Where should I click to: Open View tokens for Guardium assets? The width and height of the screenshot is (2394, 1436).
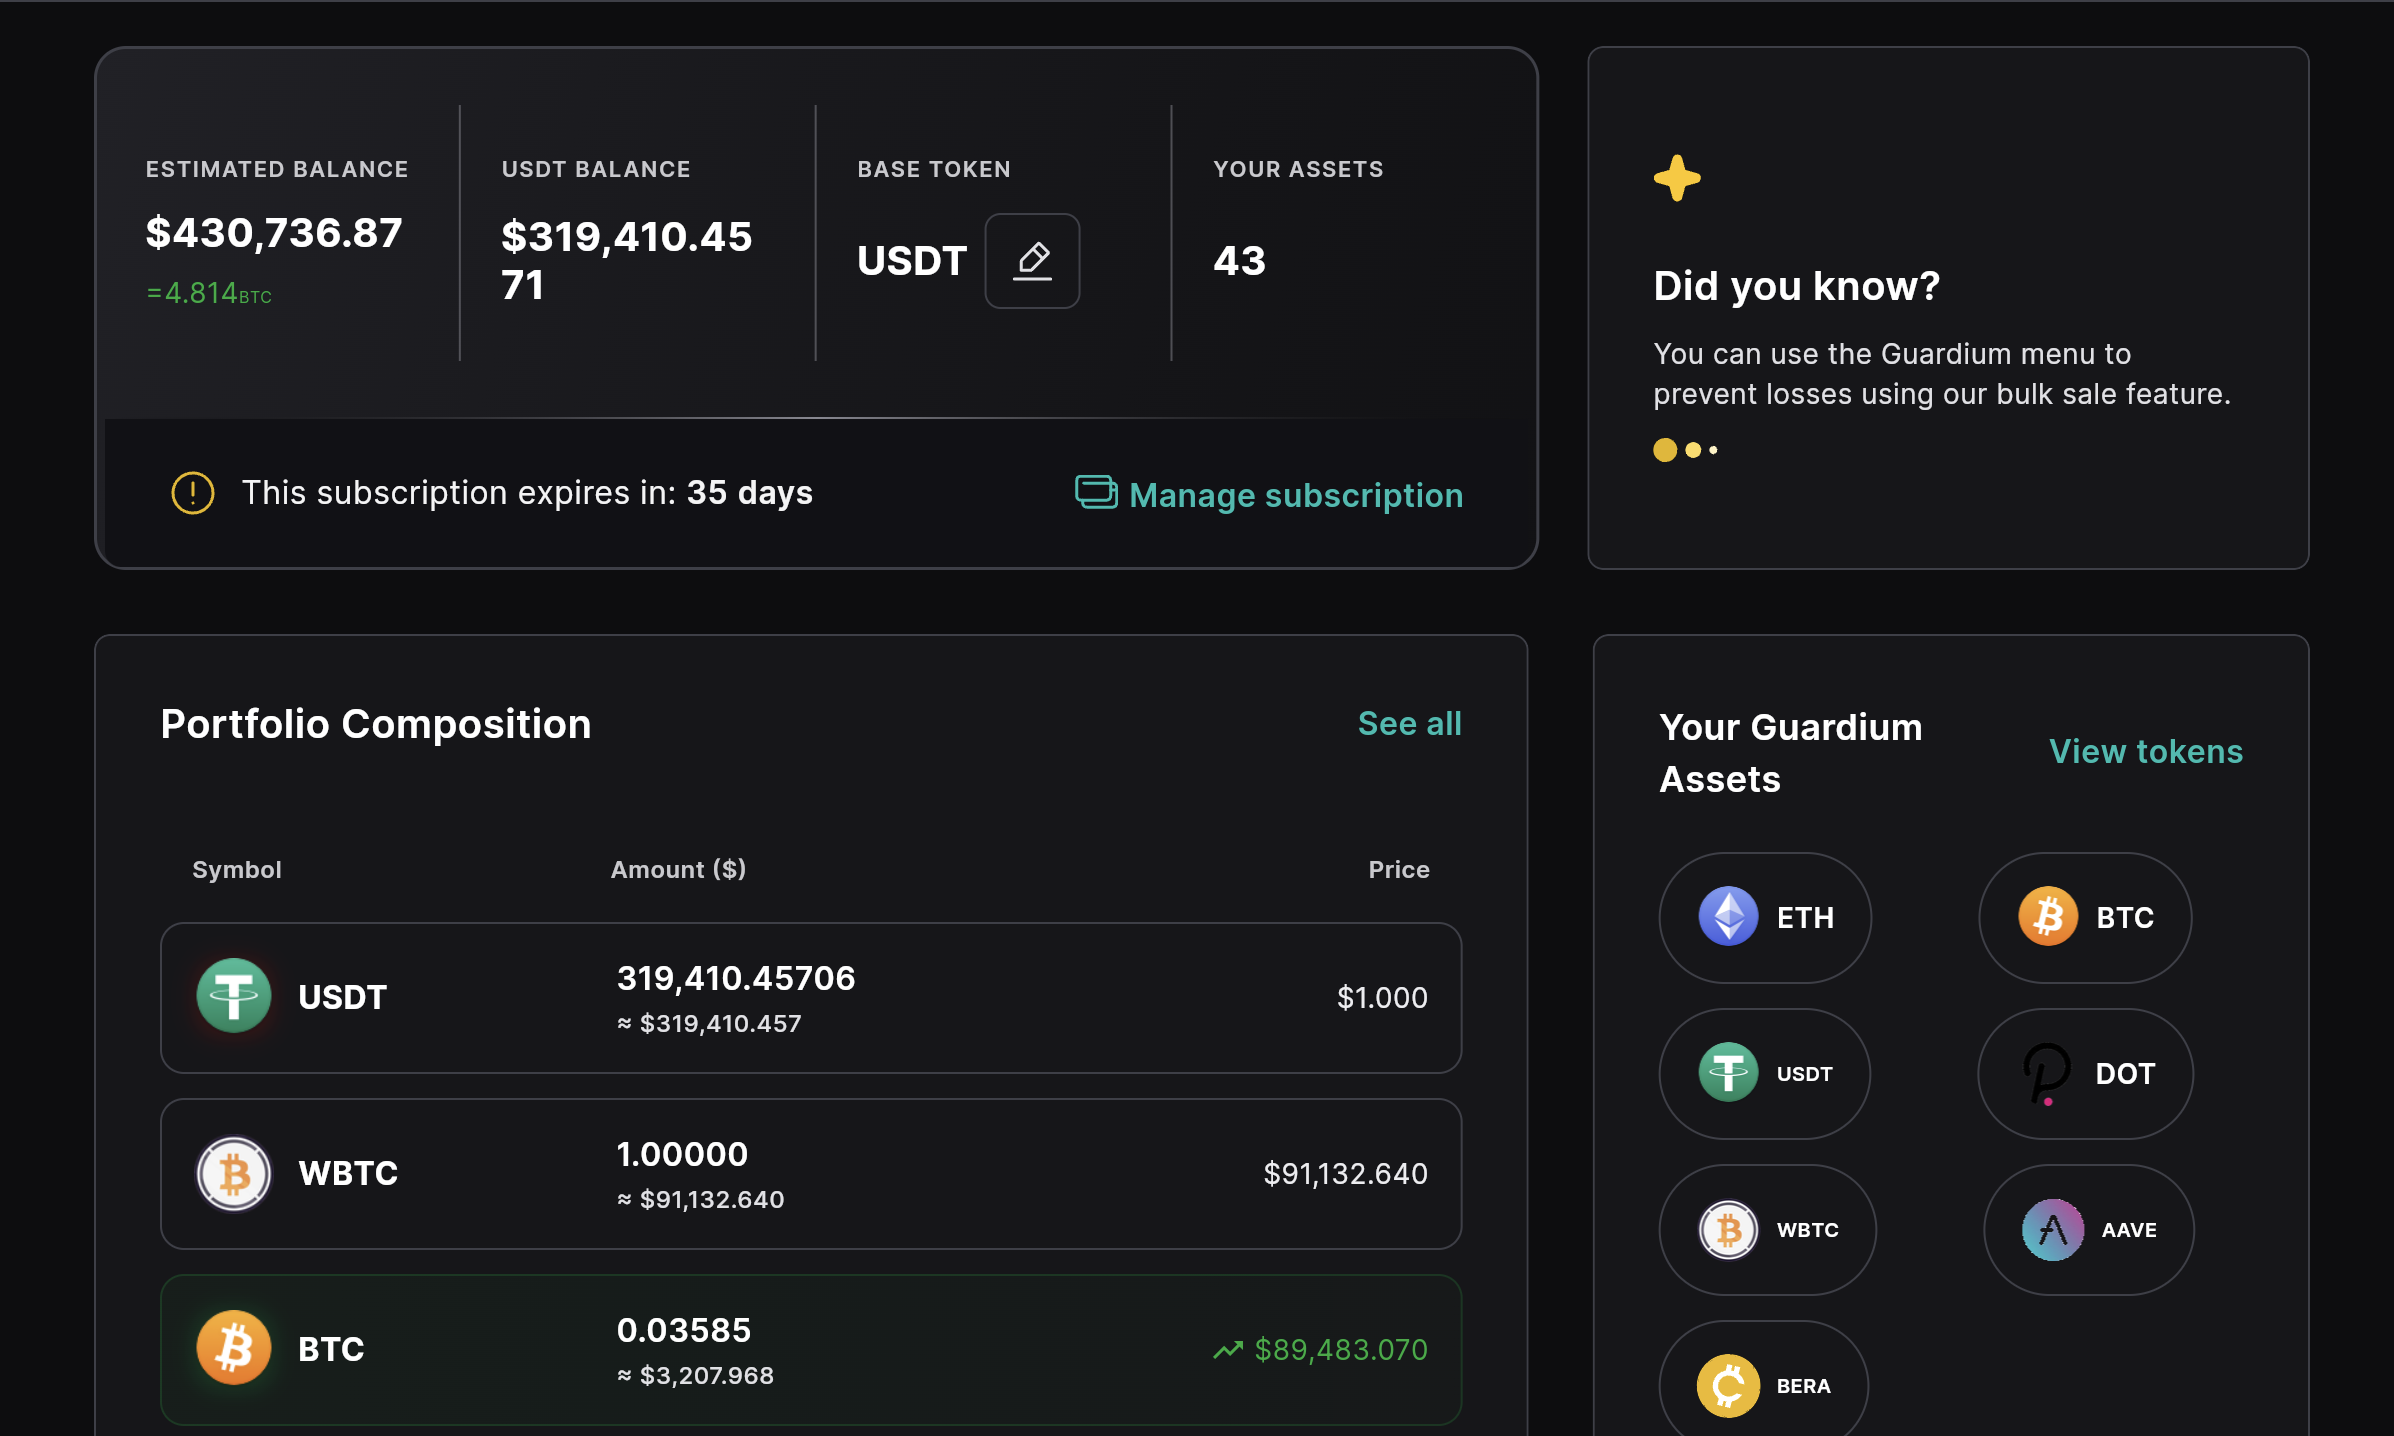click(2145, 751)
